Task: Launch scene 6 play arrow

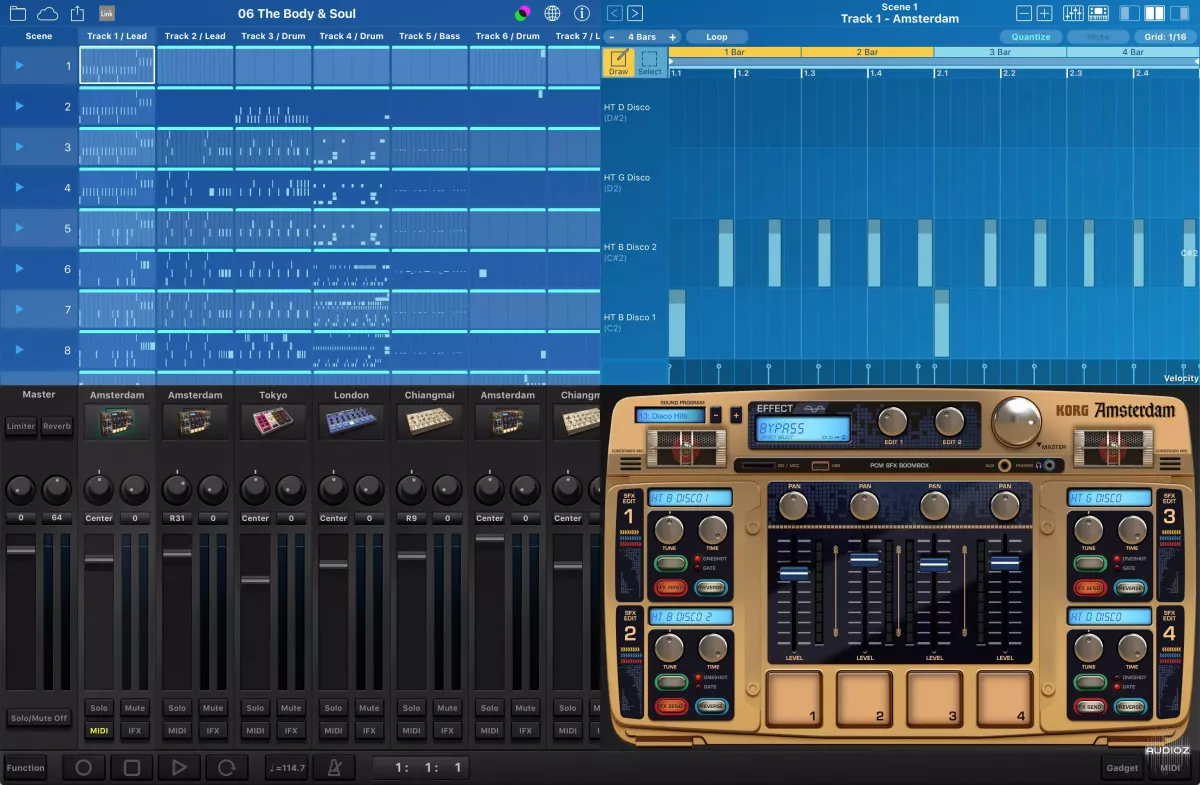Action: click(x=19, y=269)
